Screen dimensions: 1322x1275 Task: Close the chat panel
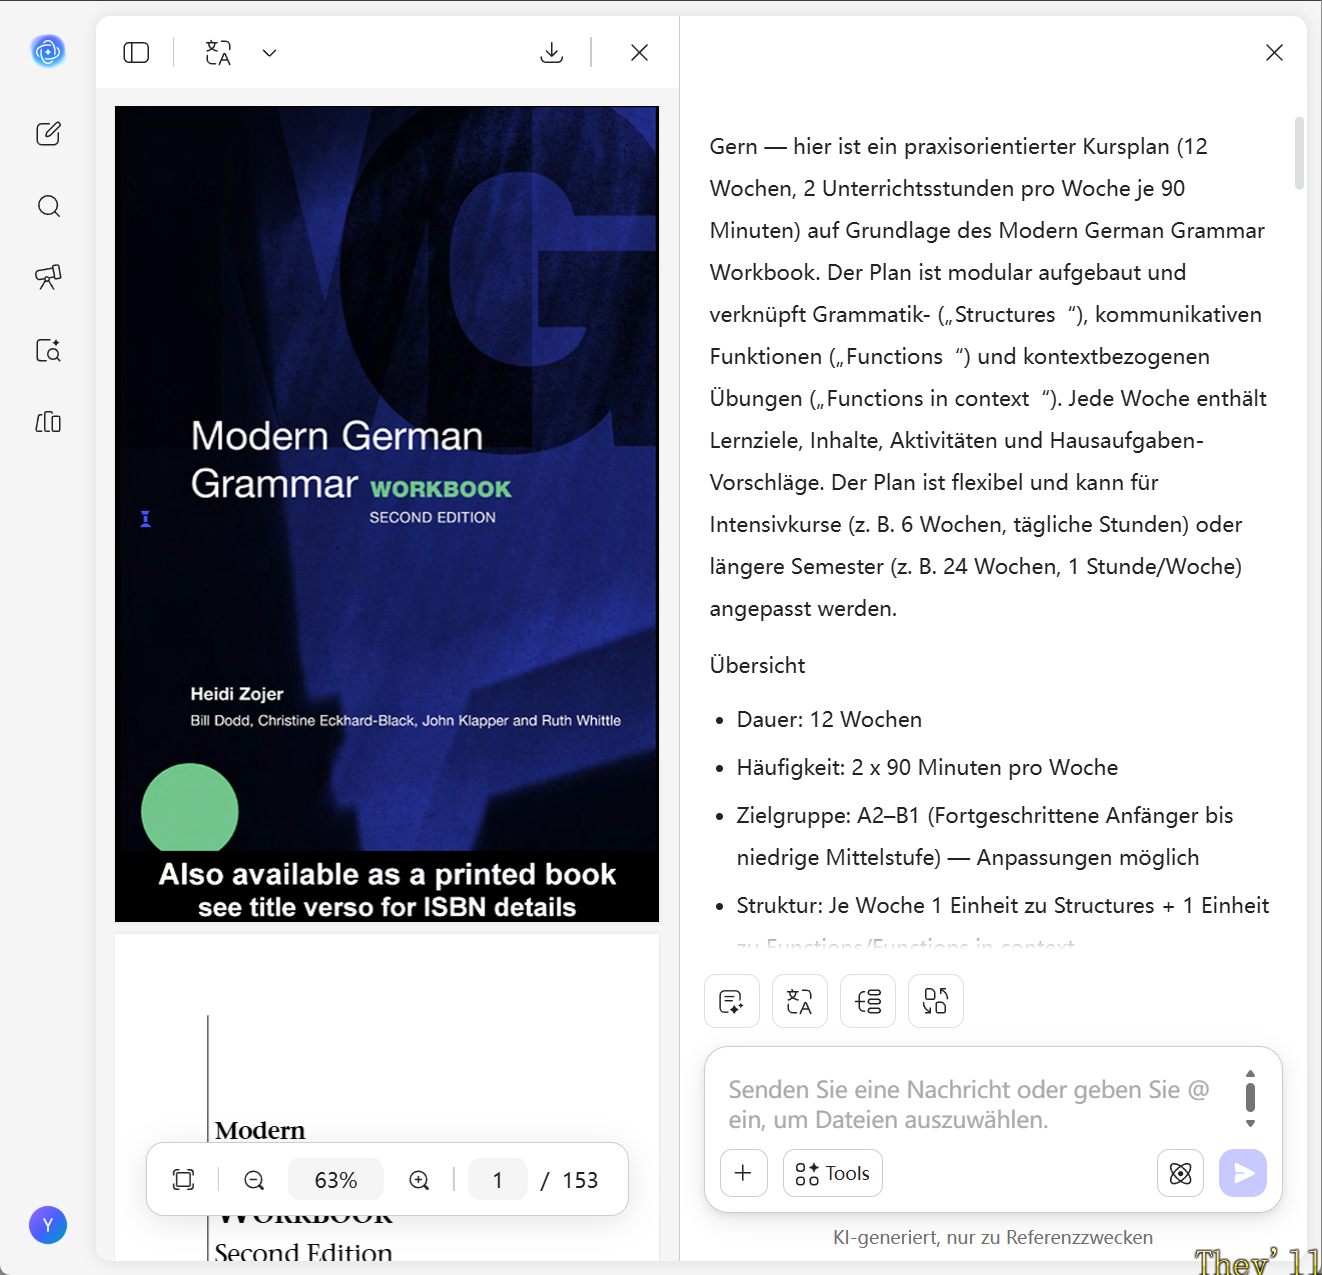[x=1274, y=53]
